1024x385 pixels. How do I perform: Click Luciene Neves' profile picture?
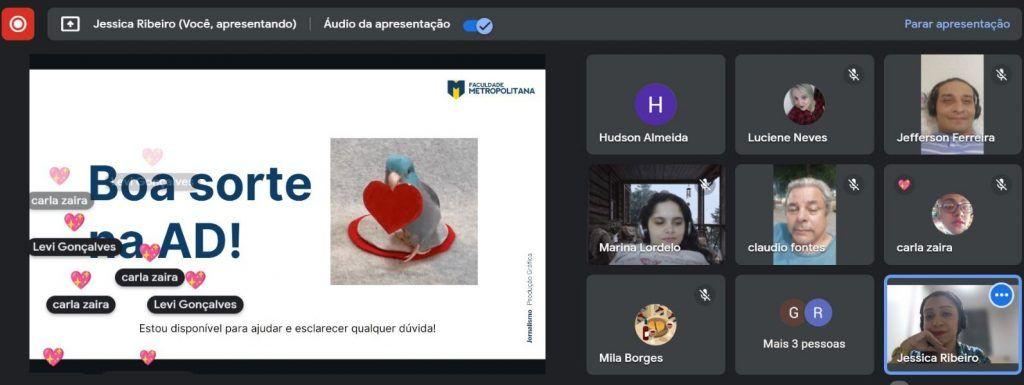(x=804, y=104)
